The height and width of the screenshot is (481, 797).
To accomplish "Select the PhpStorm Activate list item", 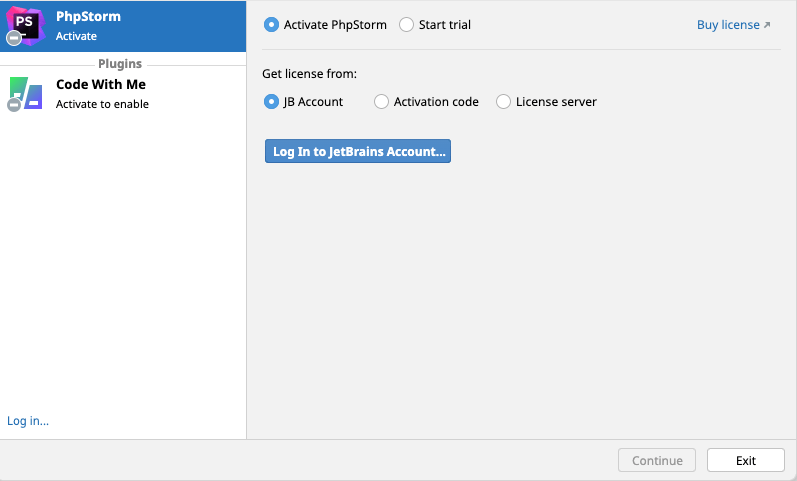I will pos(123,26).
